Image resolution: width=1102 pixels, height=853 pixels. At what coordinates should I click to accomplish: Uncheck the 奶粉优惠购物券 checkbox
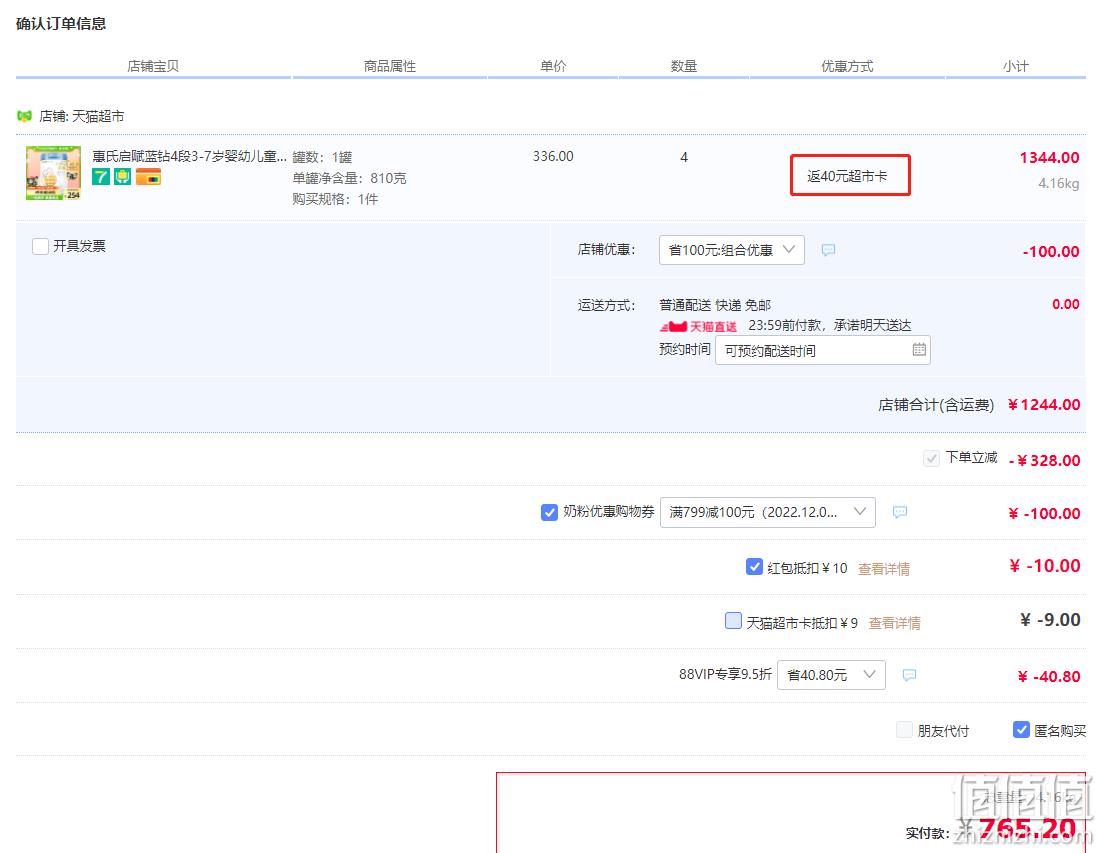(x=550, y=512)
